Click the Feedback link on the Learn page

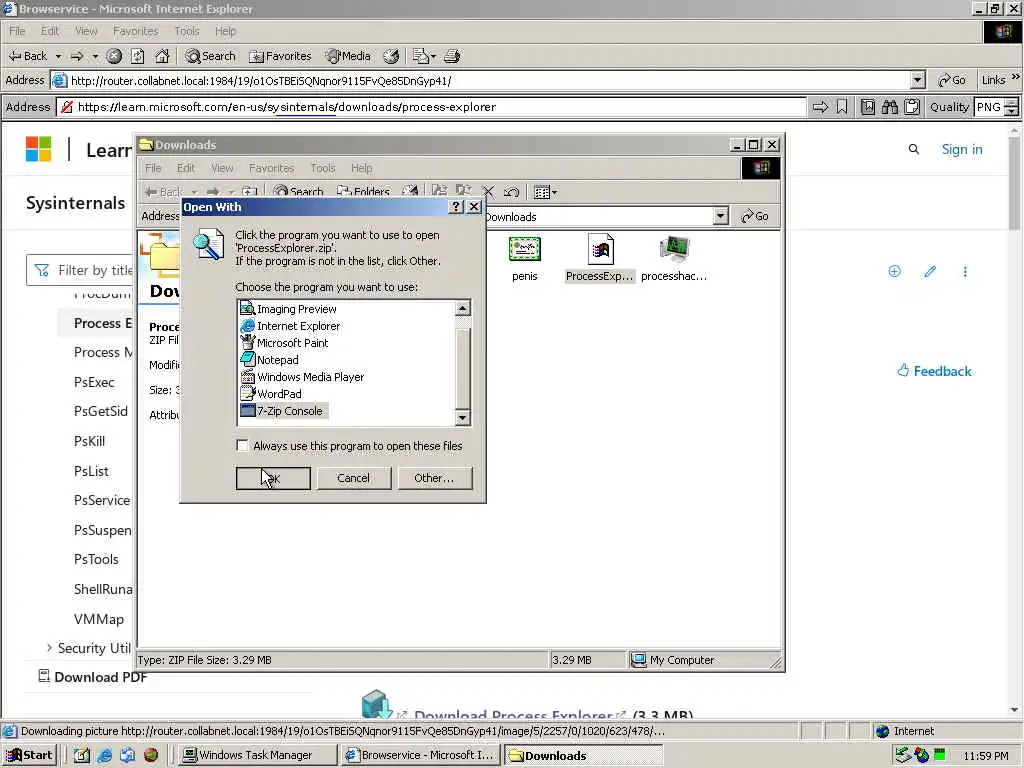(x=935, y=371)
